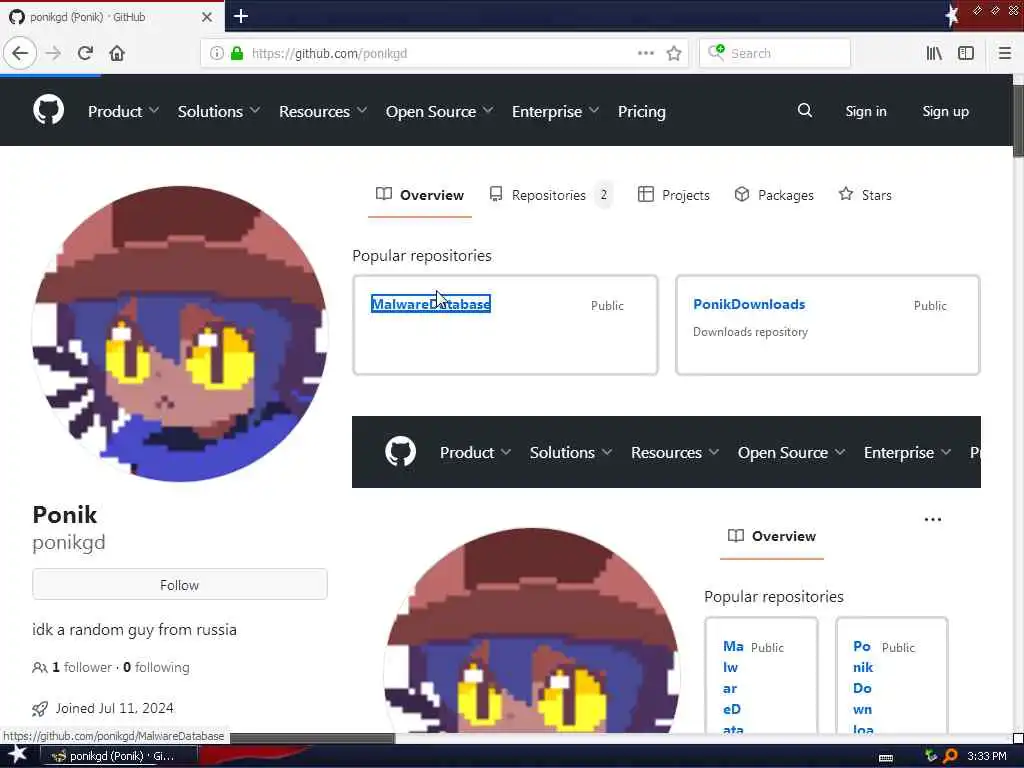Open the Pricing link in top header
Viewport: 1024px width, 768px height.
click(x=641, y=111)
